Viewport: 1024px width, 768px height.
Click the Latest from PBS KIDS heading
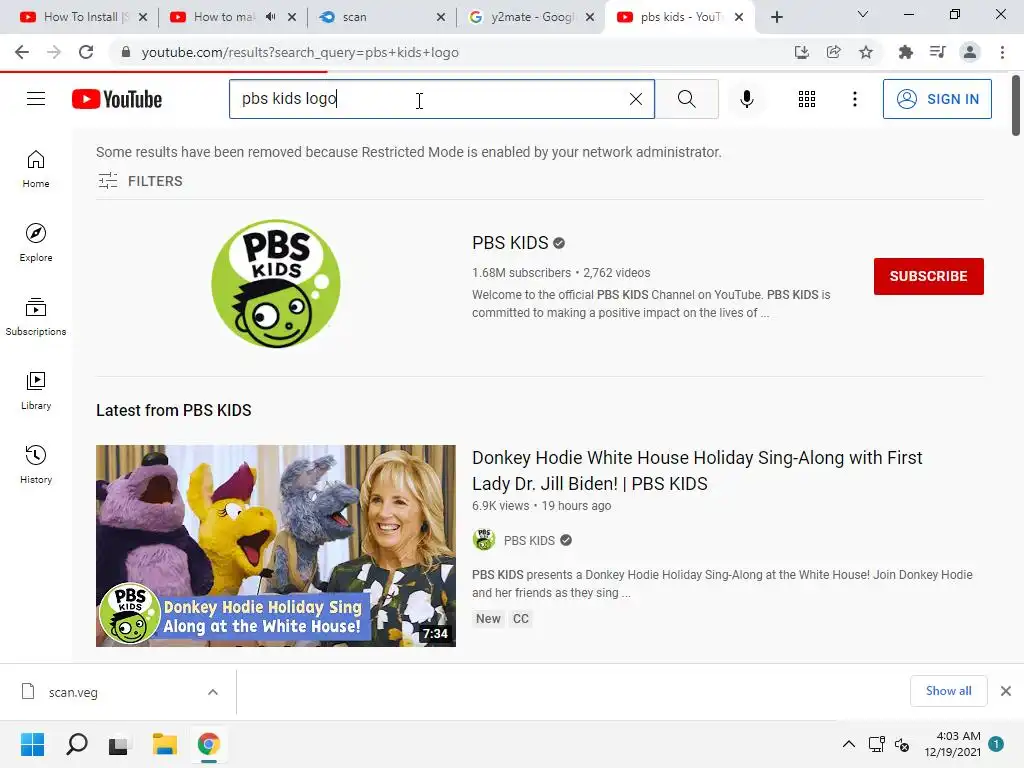174,410
